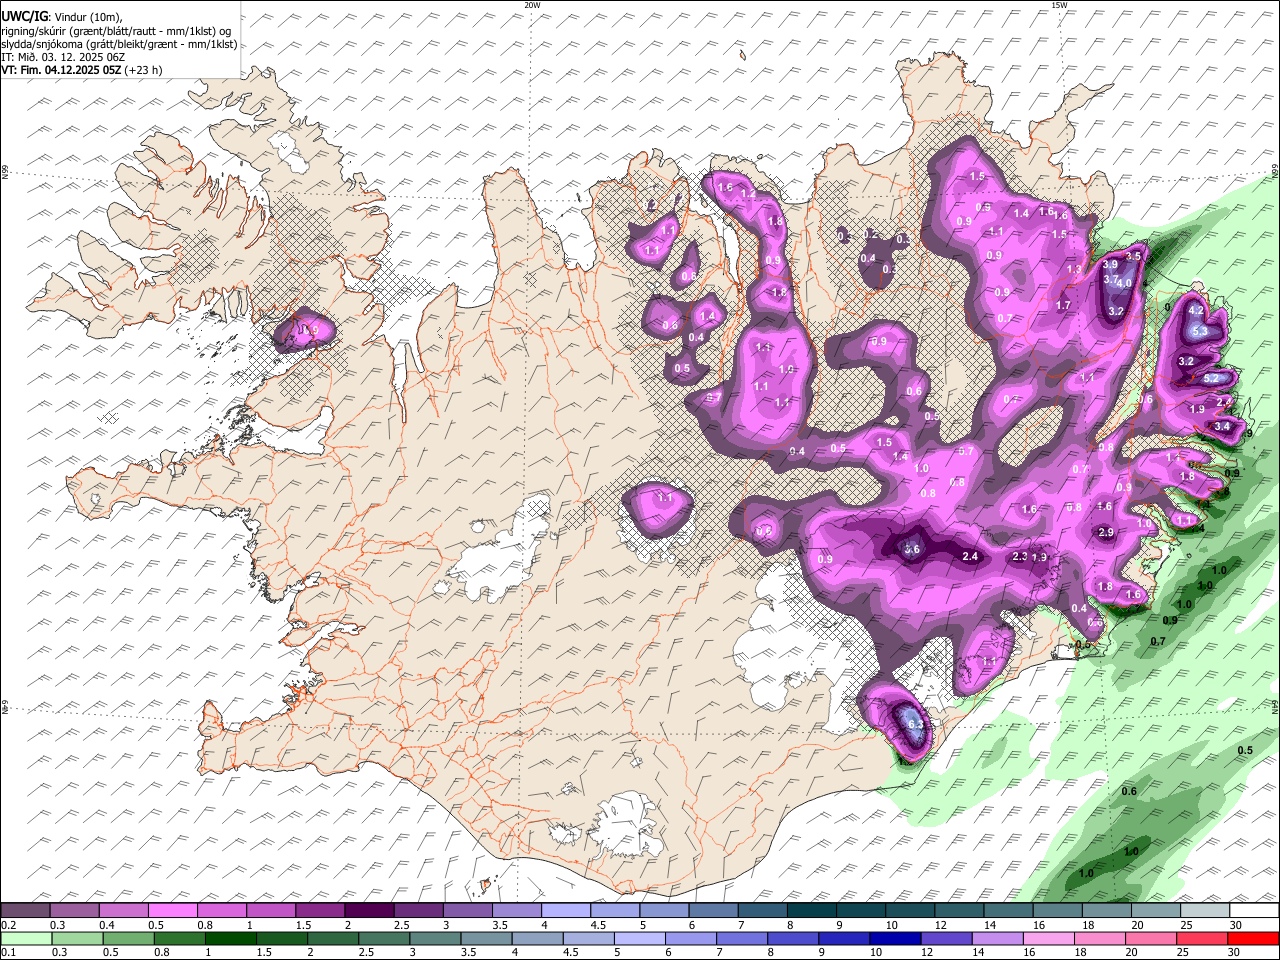1280x960 pixels.
Task: Click the '3.4' value on the map
Action: (1221, 427)
